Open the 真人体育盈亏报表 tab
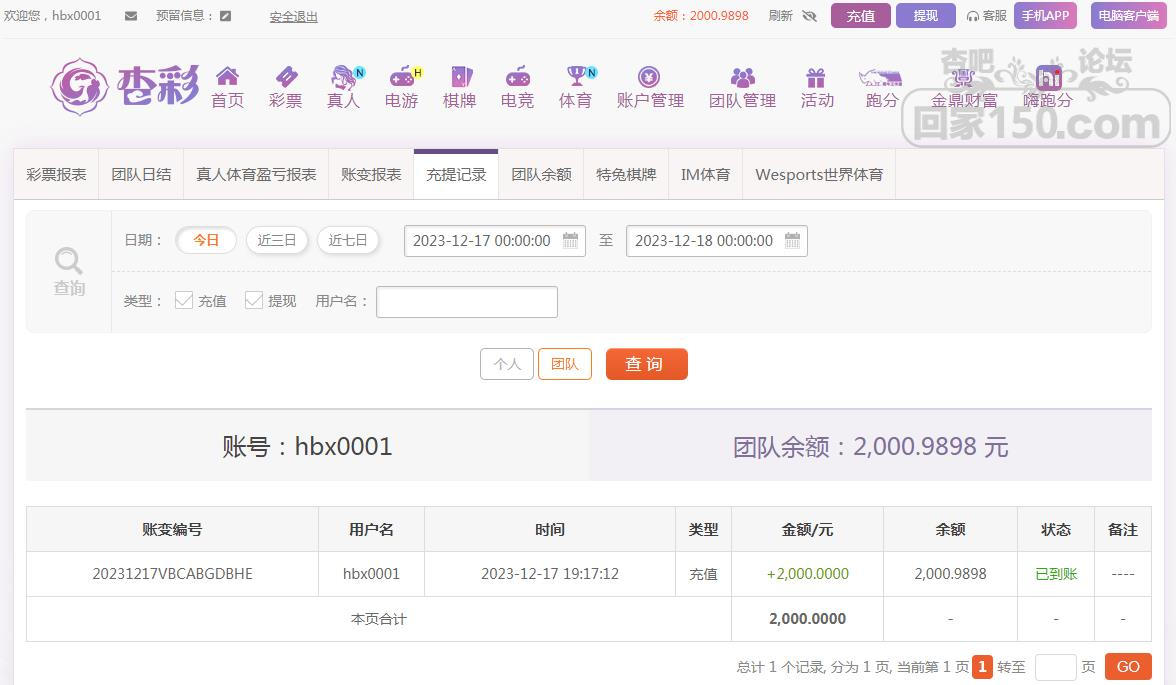The height and width of the screenshot is (685, 1176). tap(256, 175)
